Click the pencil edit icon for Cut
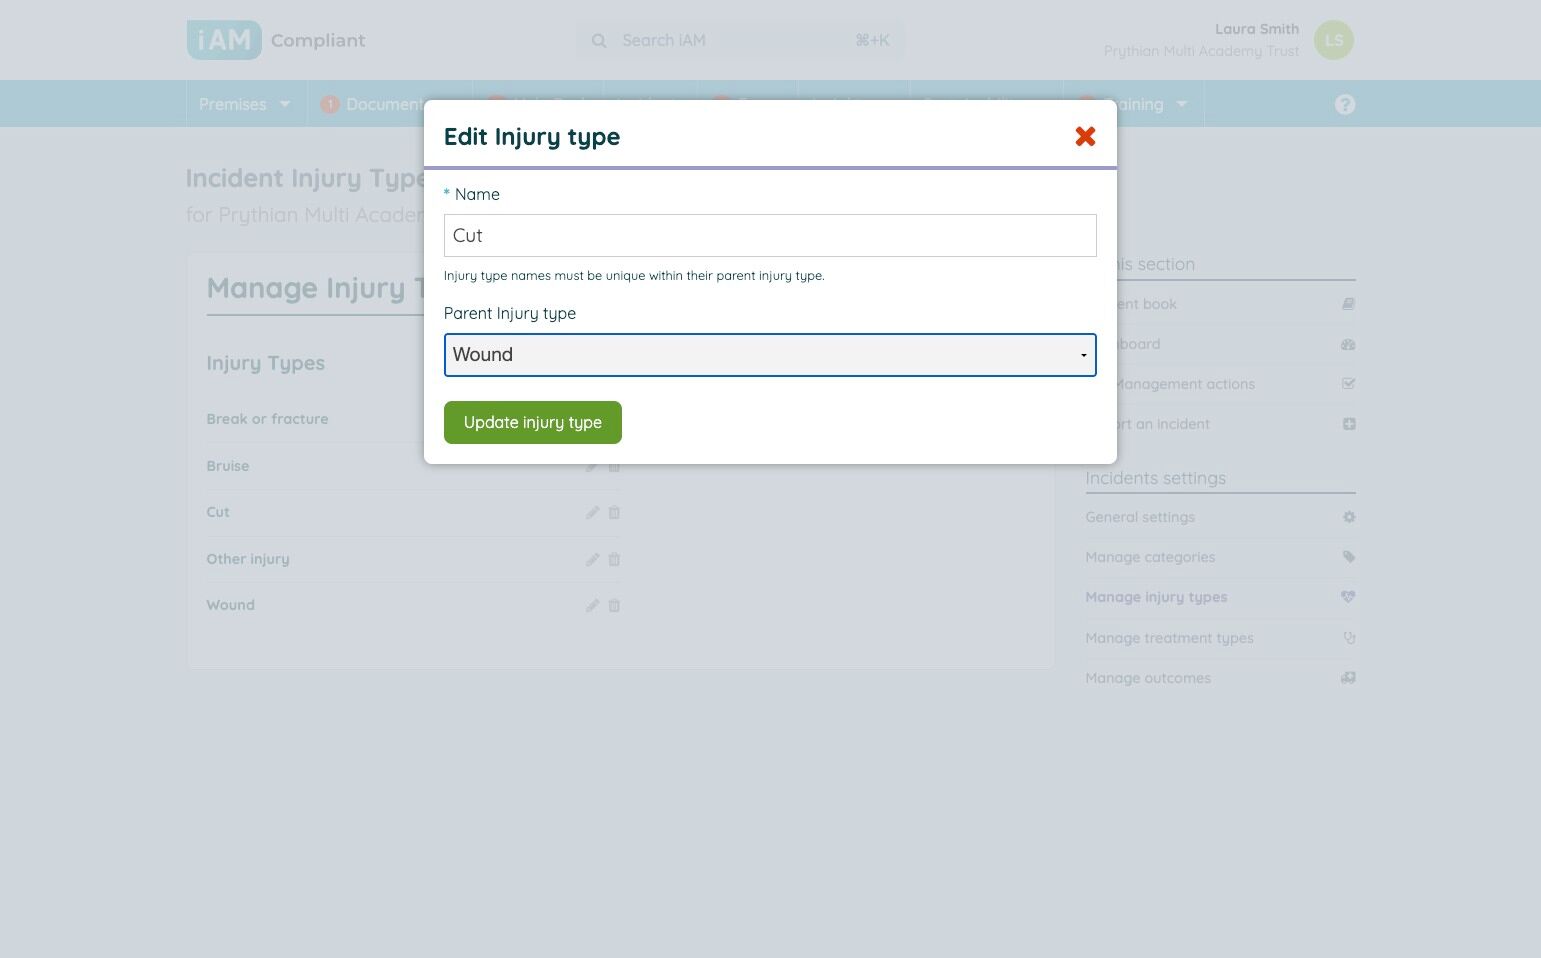 (592, 513)
